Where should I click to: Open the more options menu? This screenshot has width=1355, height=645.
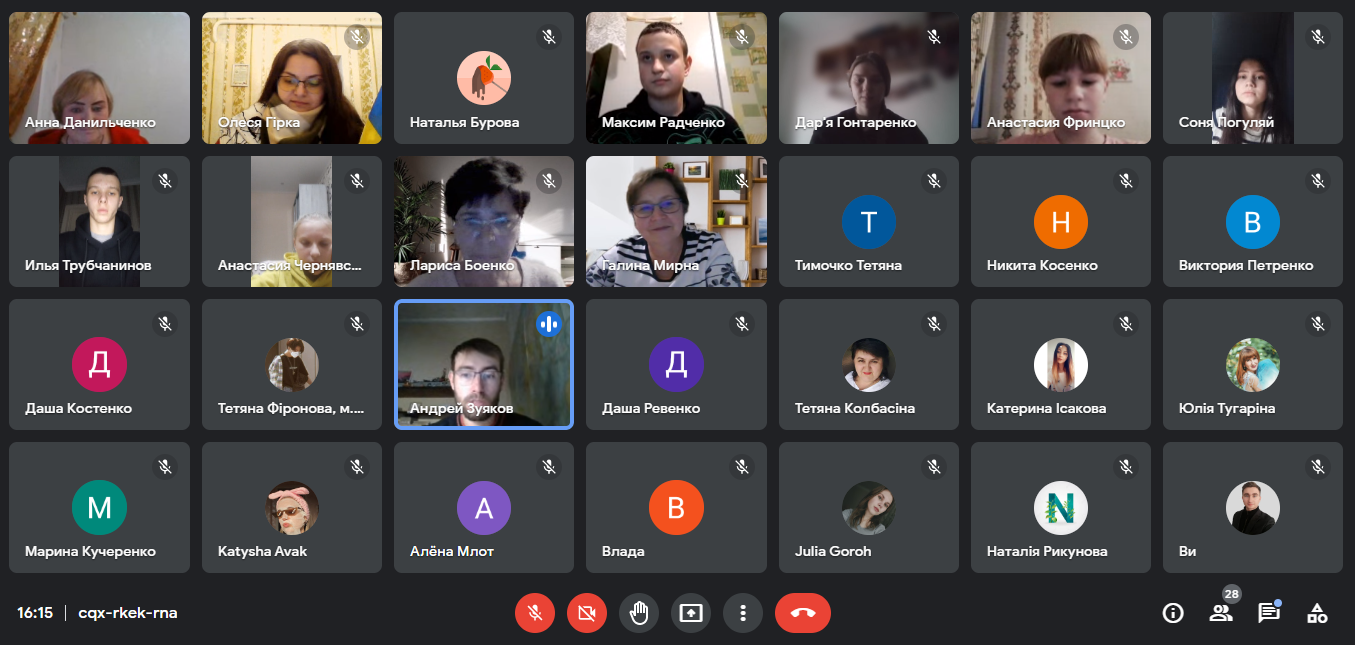pyautogui.click(x=743, y=613)
